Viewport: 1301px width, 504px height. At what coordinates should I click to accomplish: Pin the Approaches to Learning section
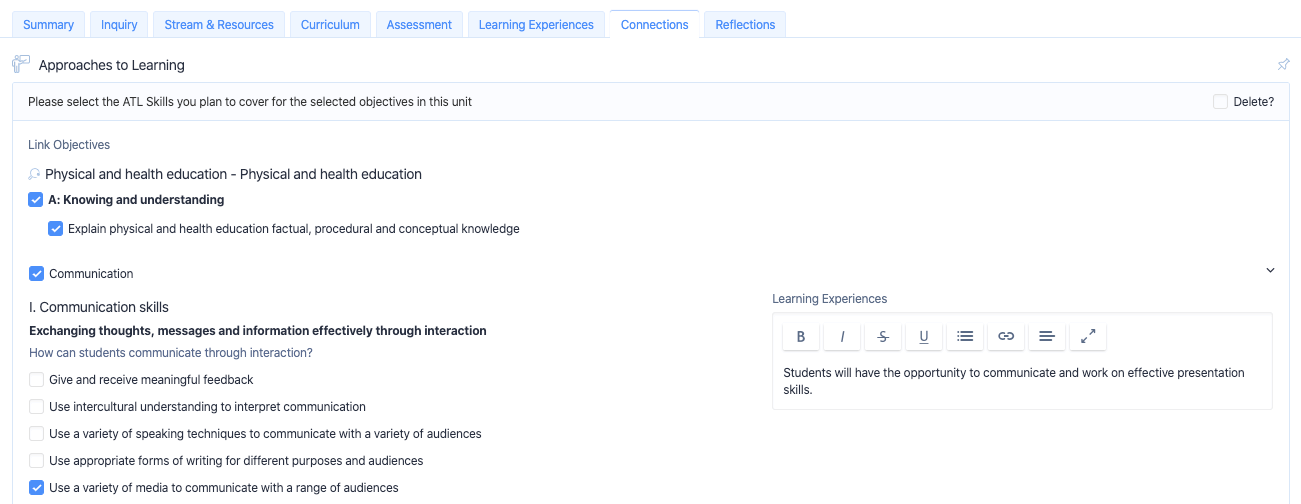pyautogui.click(x=1283, y=65)
